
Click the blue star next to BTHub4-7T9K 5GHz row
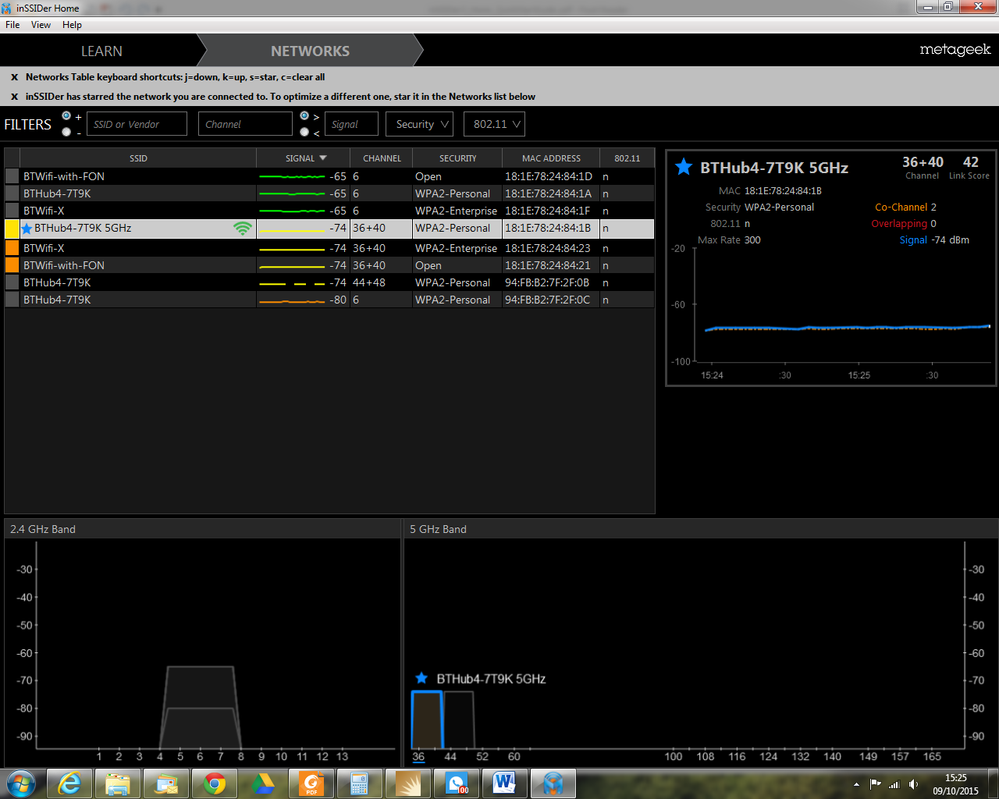pyautogui.click(x=27, y=229)
